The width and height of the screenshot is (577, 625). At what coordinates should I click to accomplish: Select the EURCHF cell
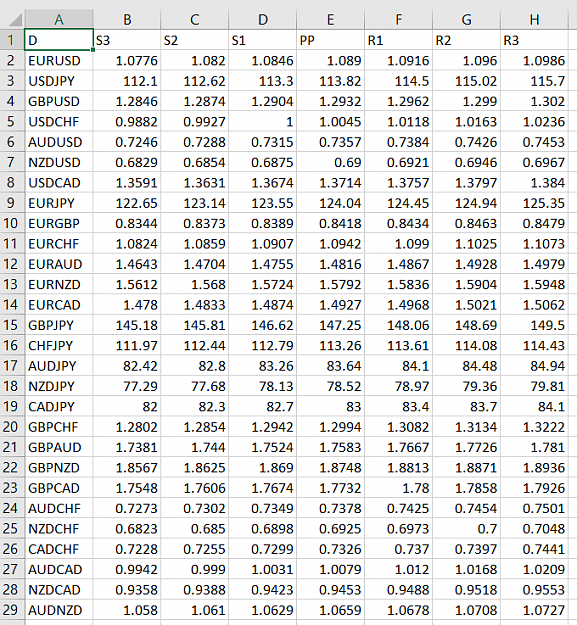(59, 243)
